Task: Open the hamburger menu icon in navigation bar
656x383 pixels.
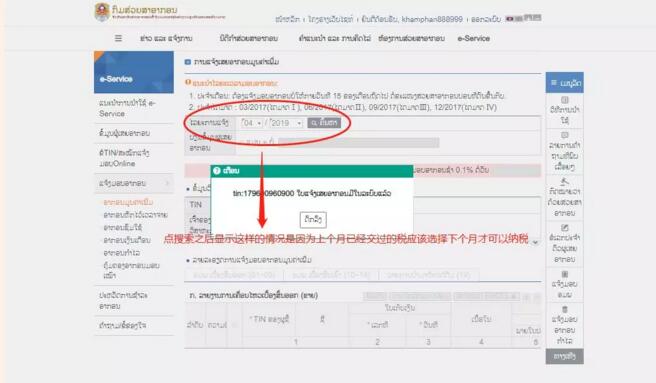Action: [118, 38]
